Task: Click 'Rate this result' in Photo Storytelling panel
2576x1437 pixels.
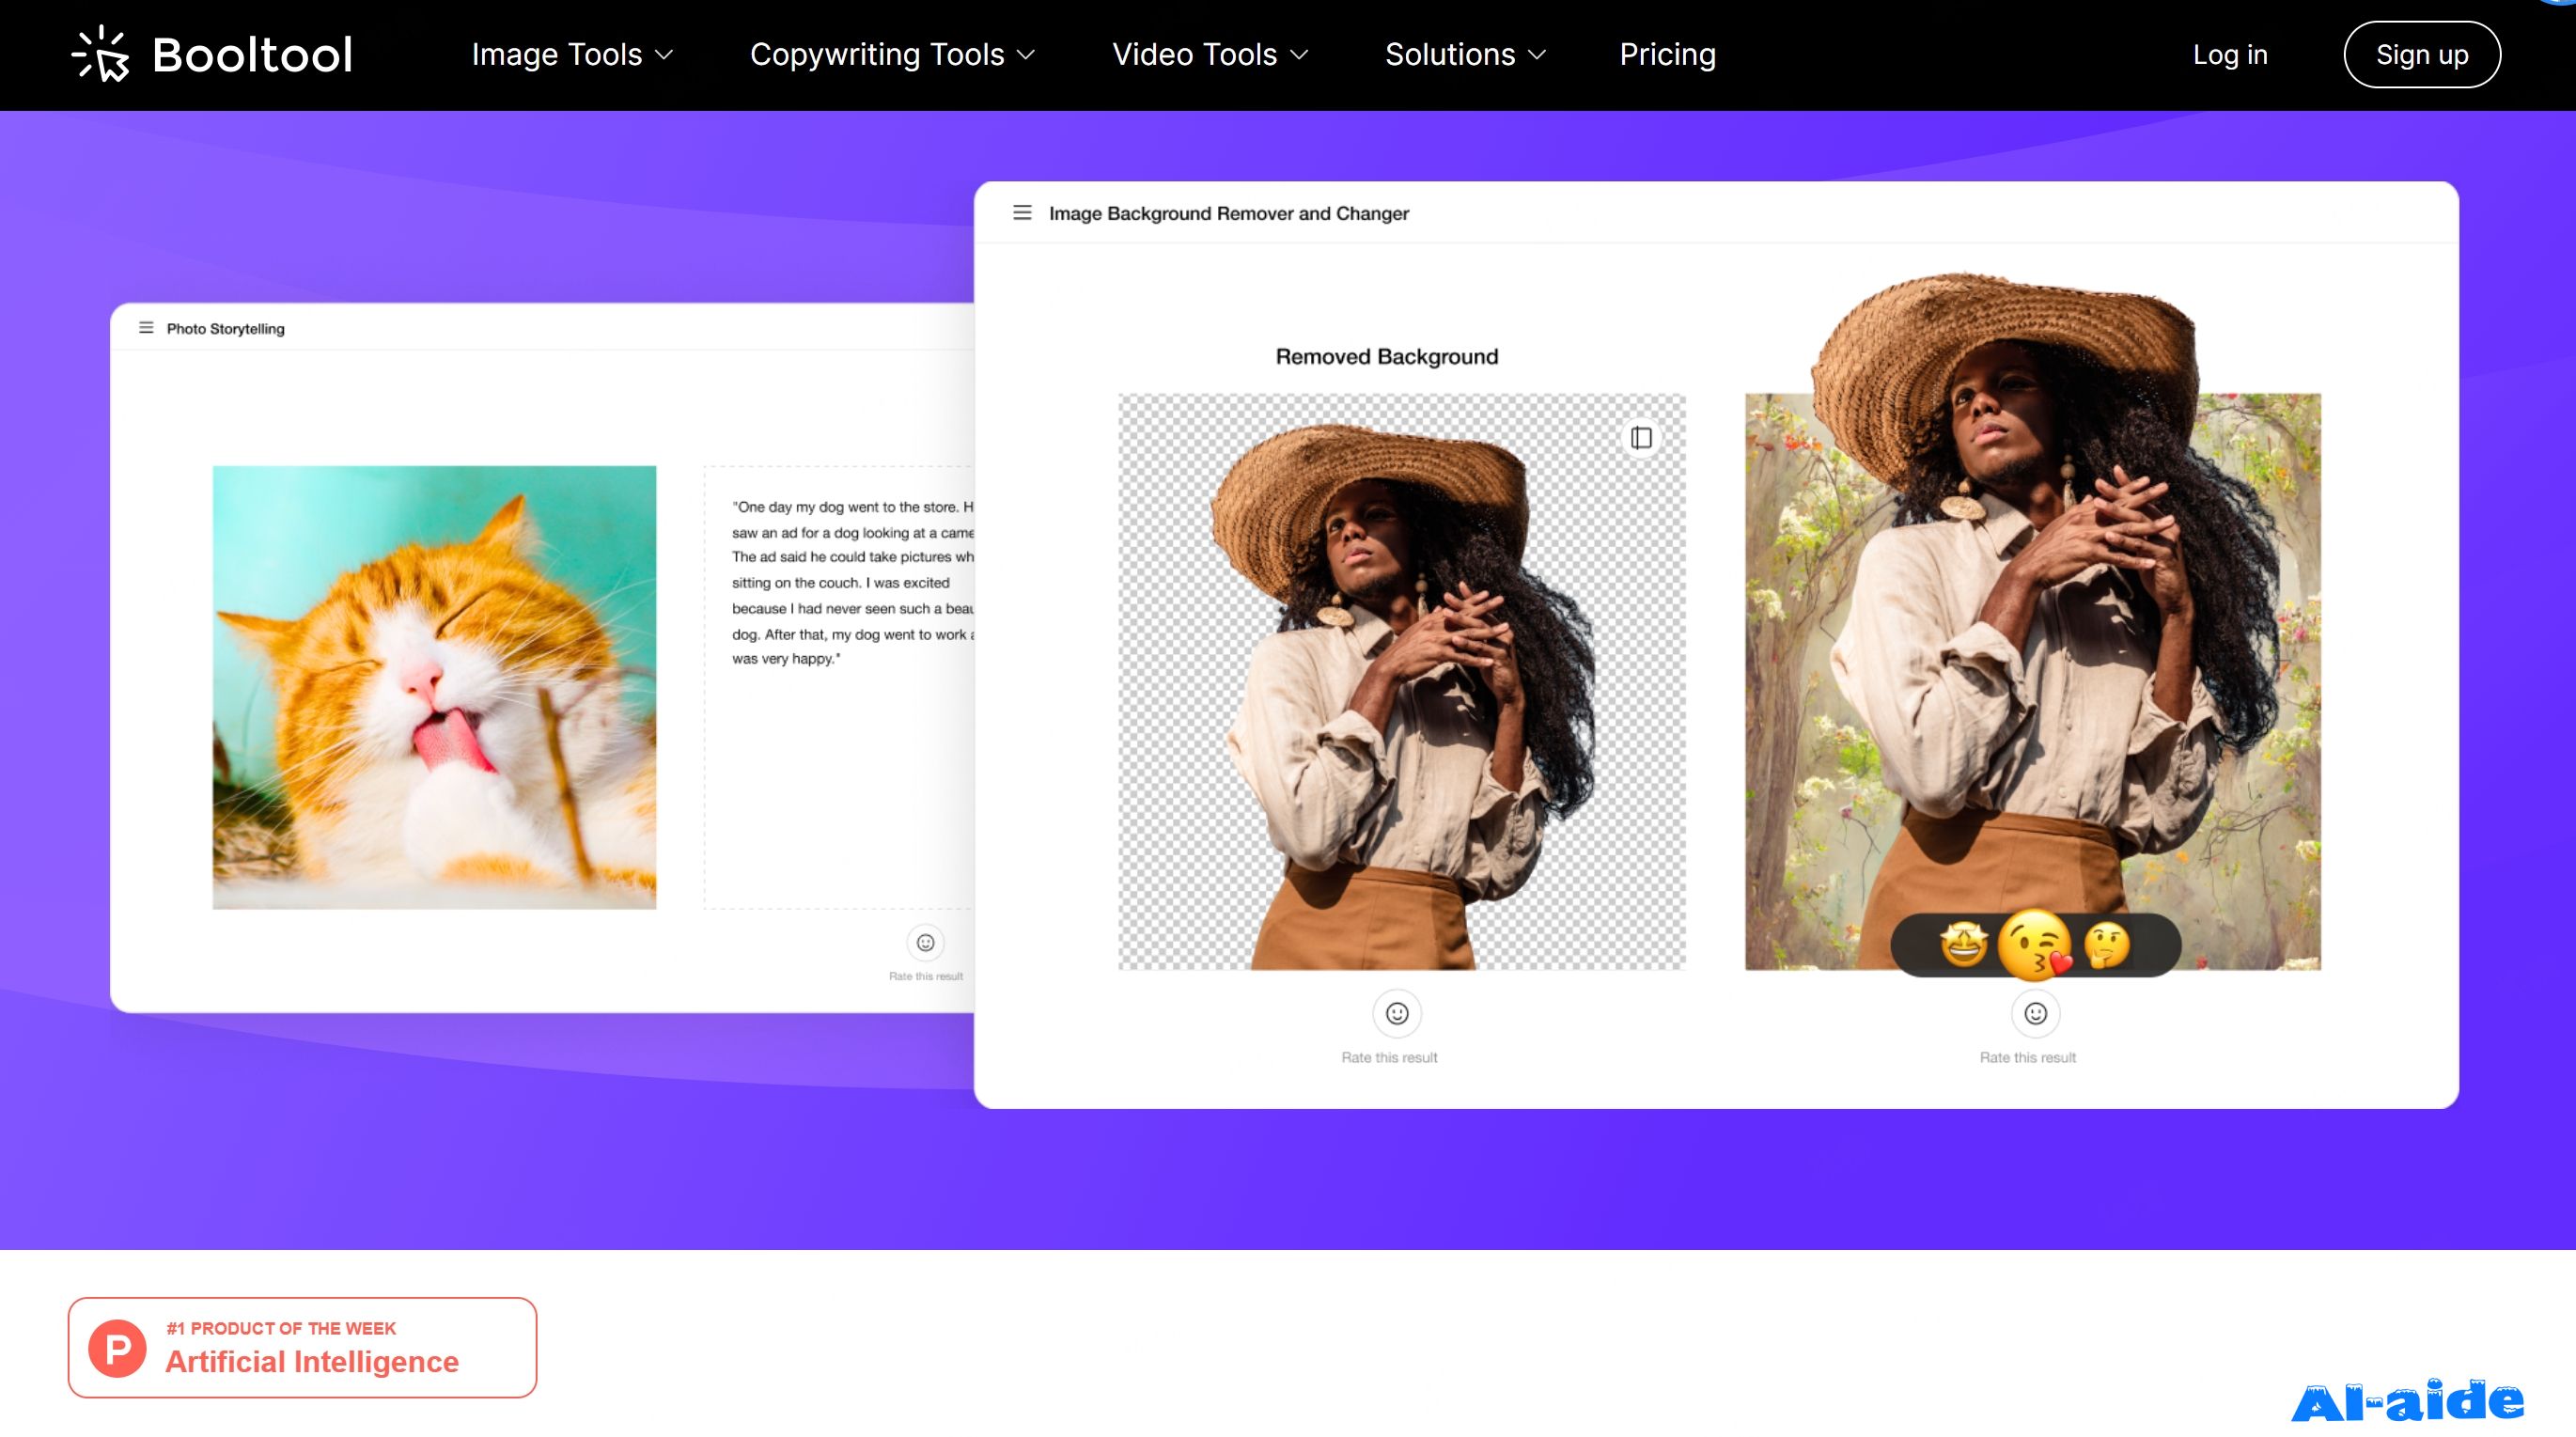Action: pyautogui.click(x=926, y=976)
